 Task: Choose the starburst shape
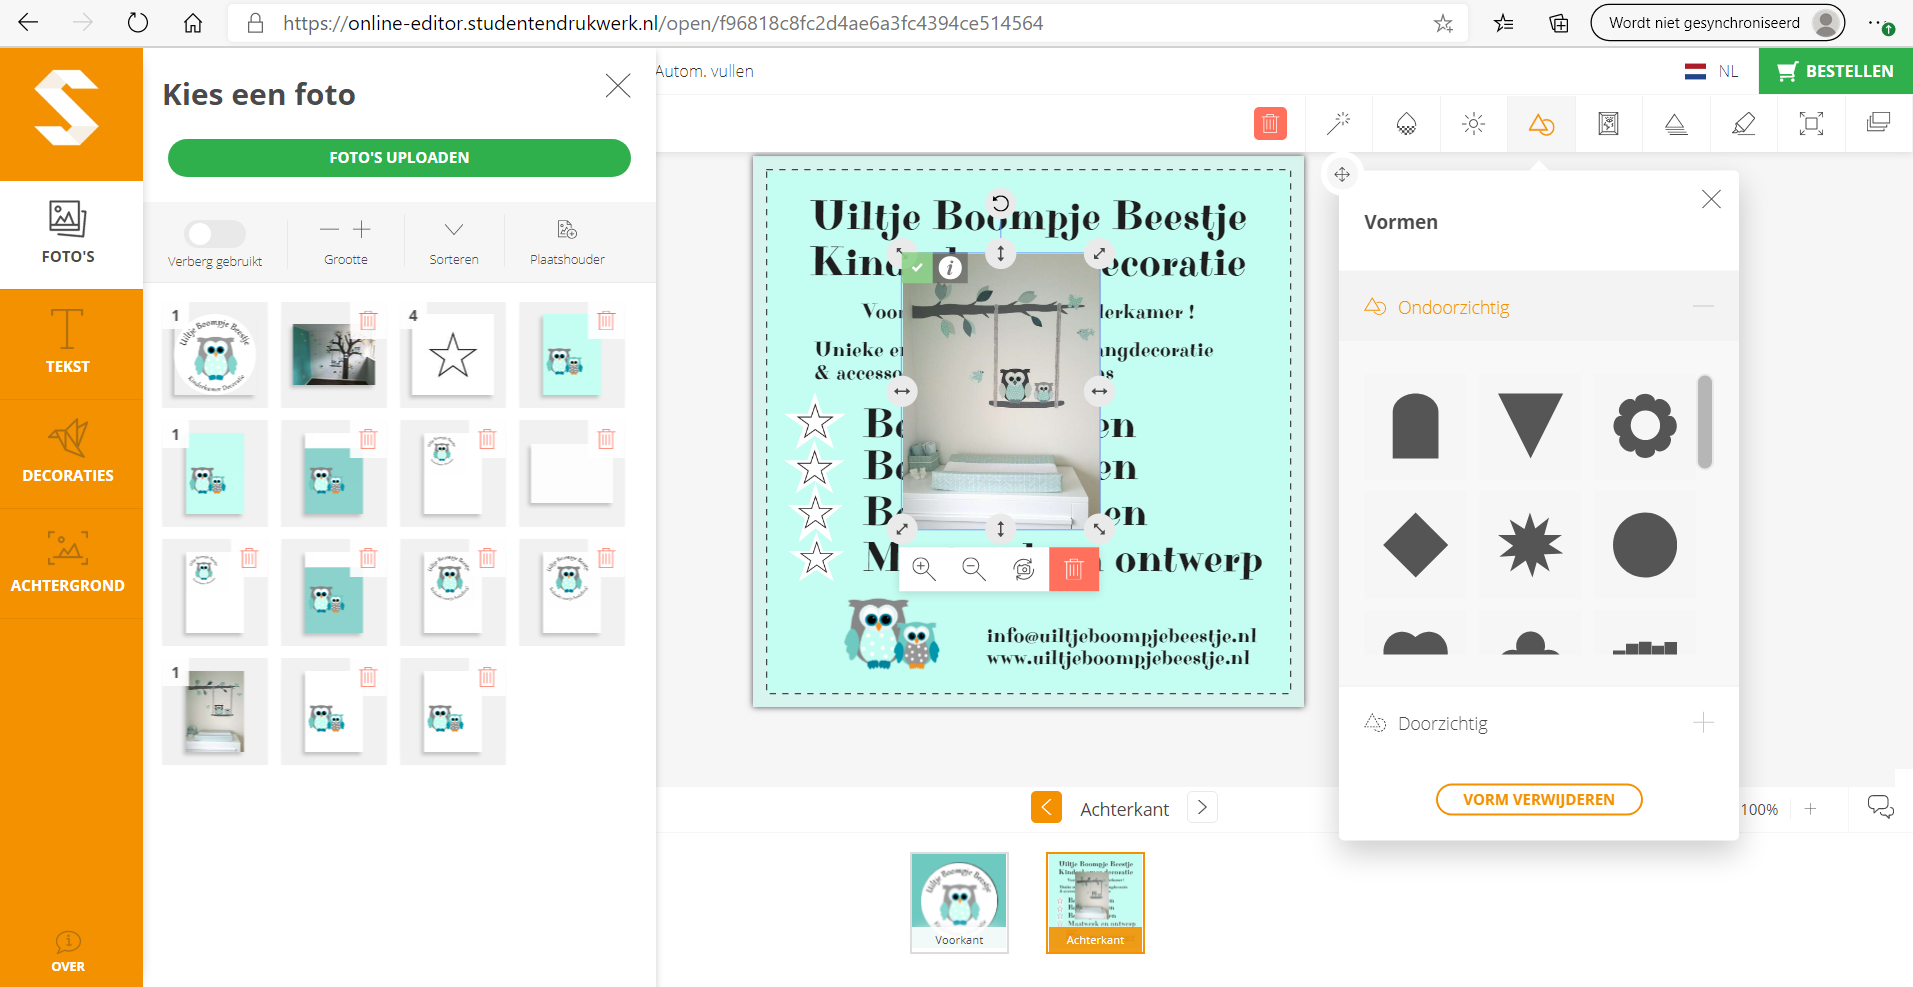tap(1530, 545)
